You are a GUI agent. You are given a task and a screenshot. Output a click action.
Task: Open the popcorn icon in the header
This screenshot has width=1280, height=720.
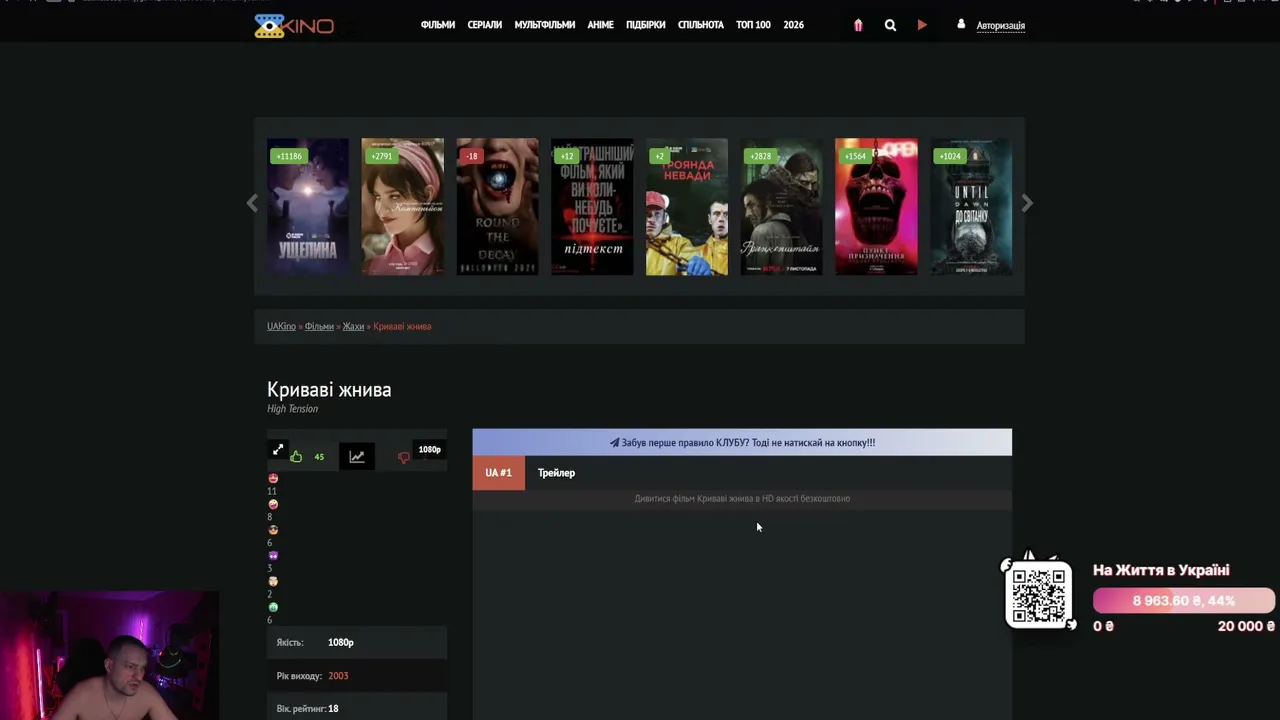point(858,25)
